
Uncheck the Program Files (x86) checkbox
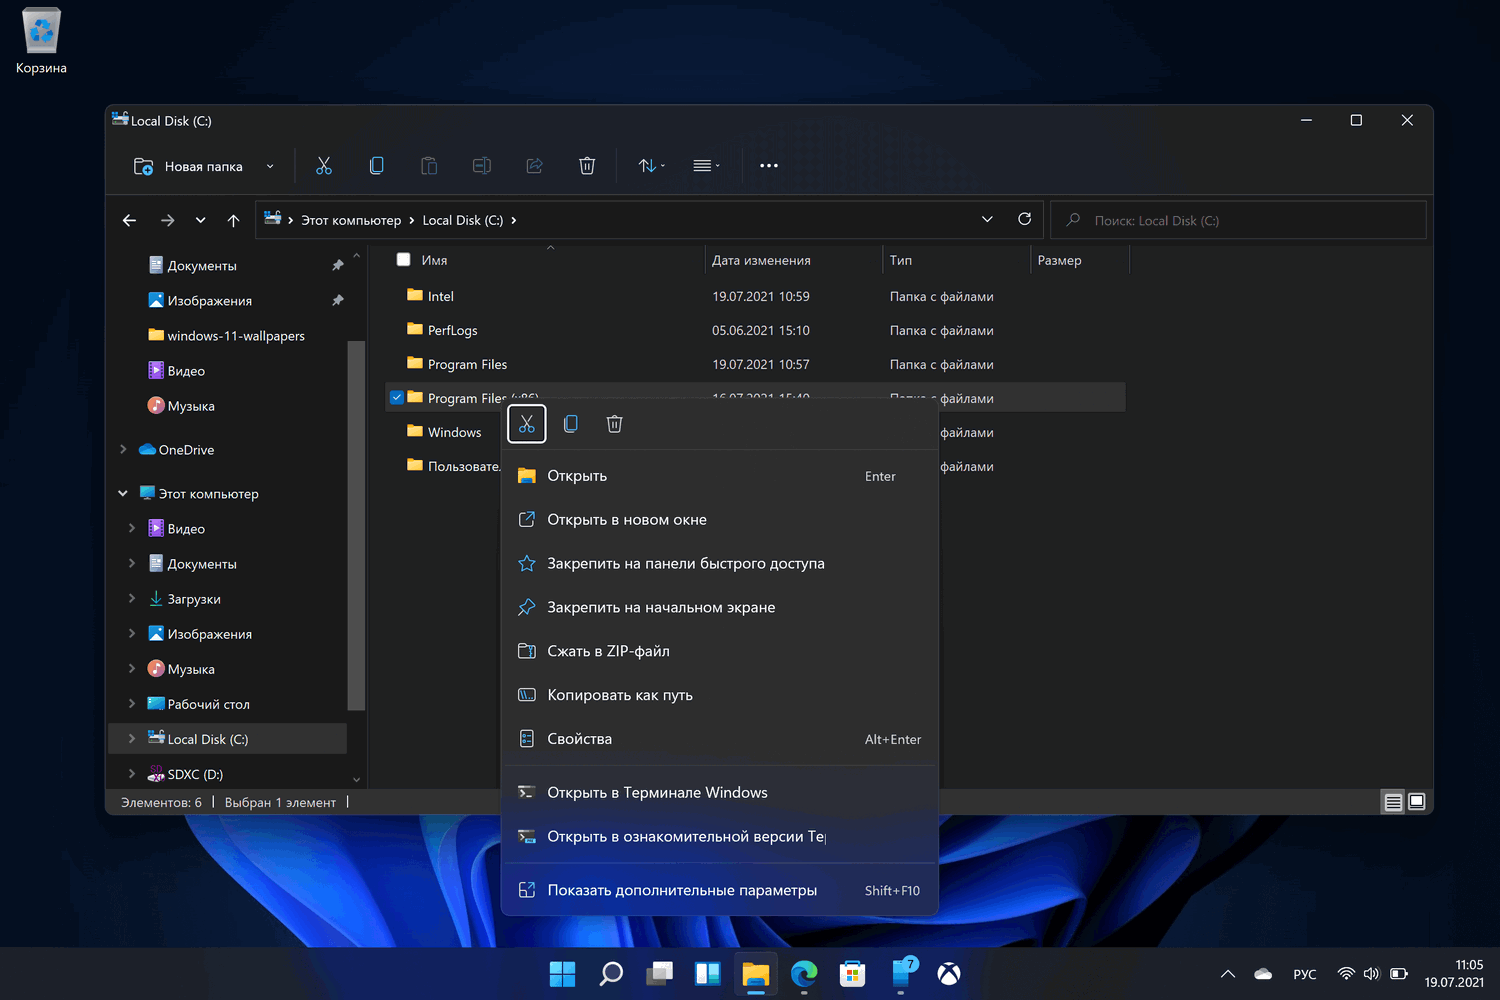coord(397,398)
